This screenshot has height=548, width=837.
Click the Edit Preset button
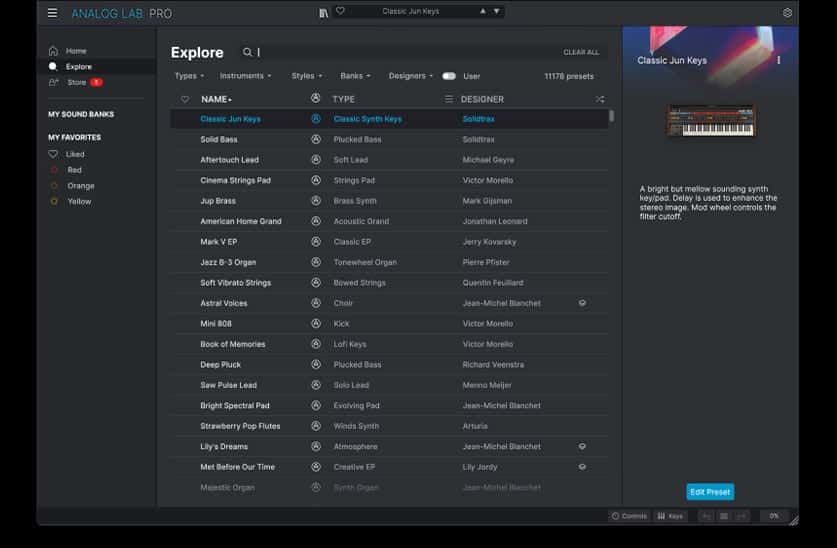tap(710, 491)
